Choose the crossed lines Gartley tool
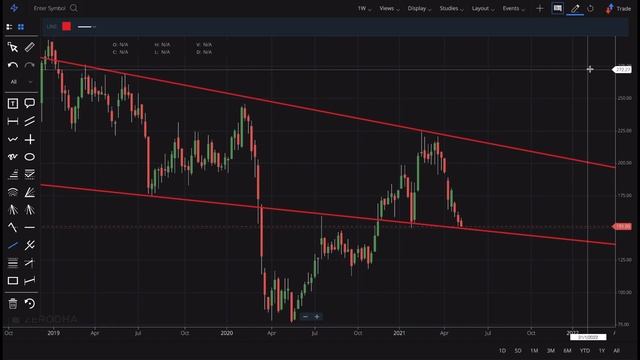The width and height of the screenshot is (640, 360). pos(29,245)
